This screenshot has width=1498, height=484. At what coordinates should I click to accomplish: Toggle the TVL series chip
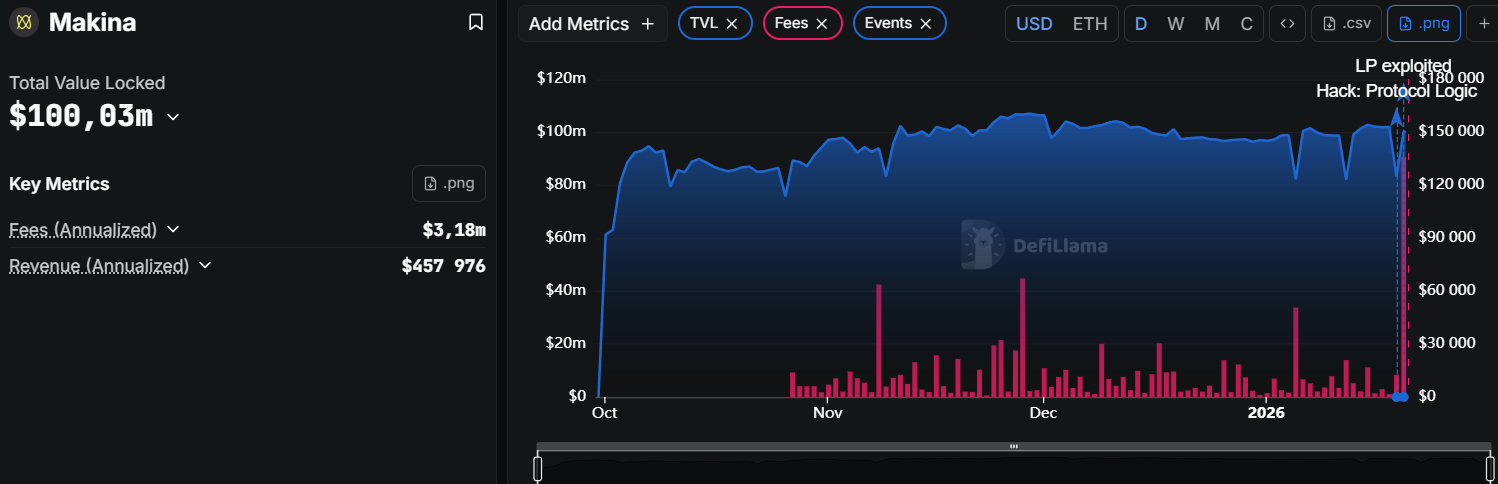(704, 24)
